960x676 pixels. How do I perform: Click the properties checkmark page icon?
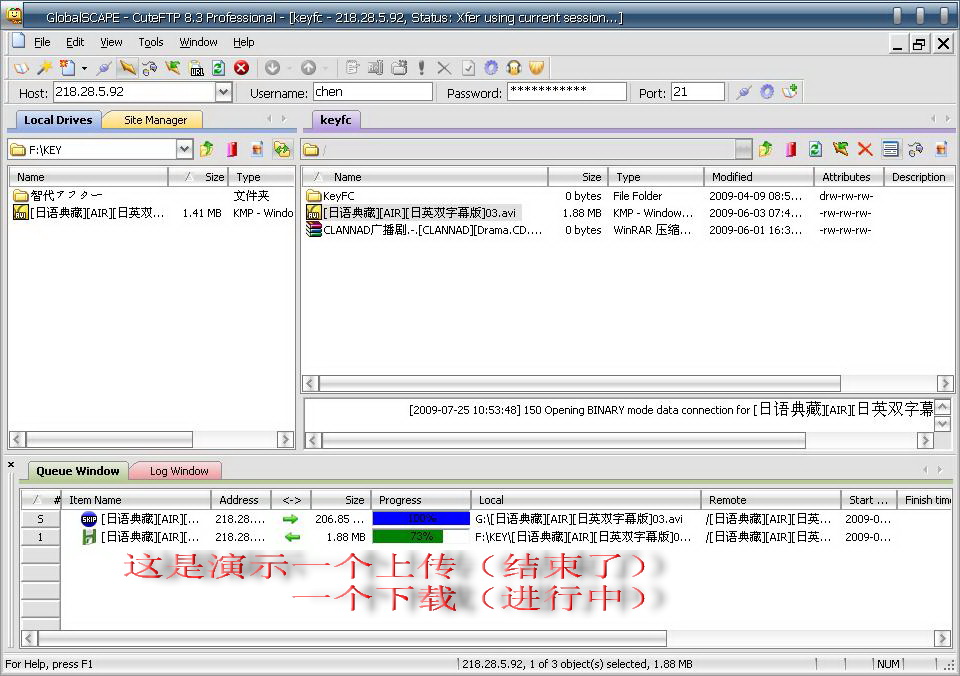pyautogui.click(x=468, y=67)
